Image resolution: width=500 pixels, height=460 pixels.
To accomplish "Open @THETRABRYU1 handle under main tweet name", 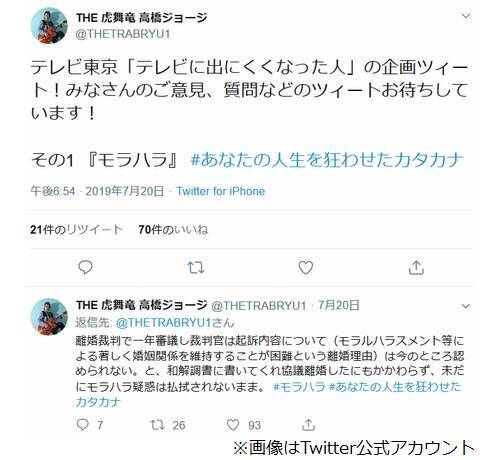I will click(123, 34).
